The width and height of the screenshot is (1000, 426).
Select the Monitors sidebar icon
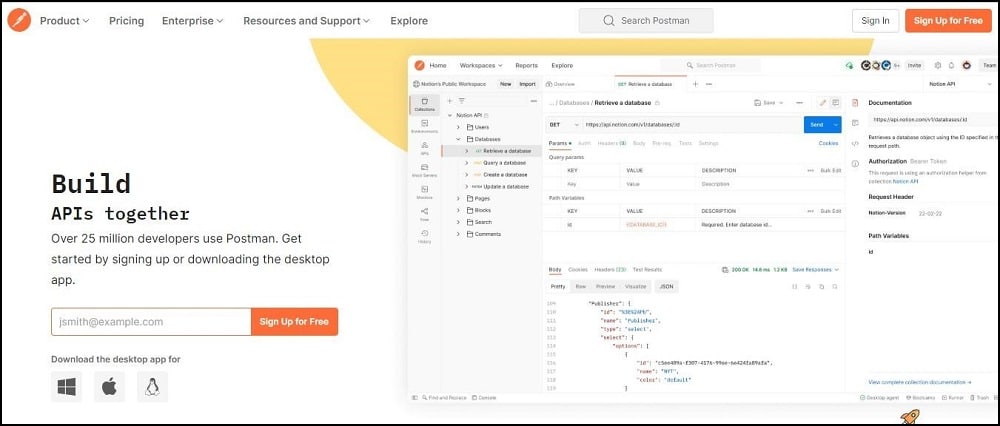[425, 193]
